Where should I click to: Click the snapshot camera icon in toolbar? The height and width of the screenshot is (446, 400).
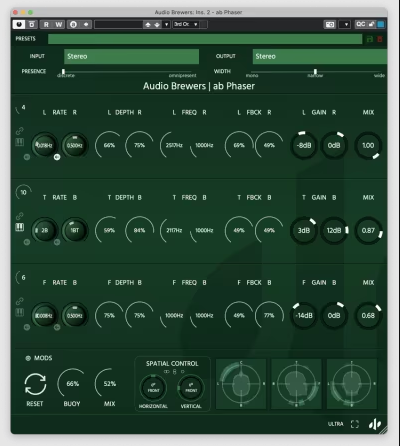pyautogui.click(x=330, y=24)
